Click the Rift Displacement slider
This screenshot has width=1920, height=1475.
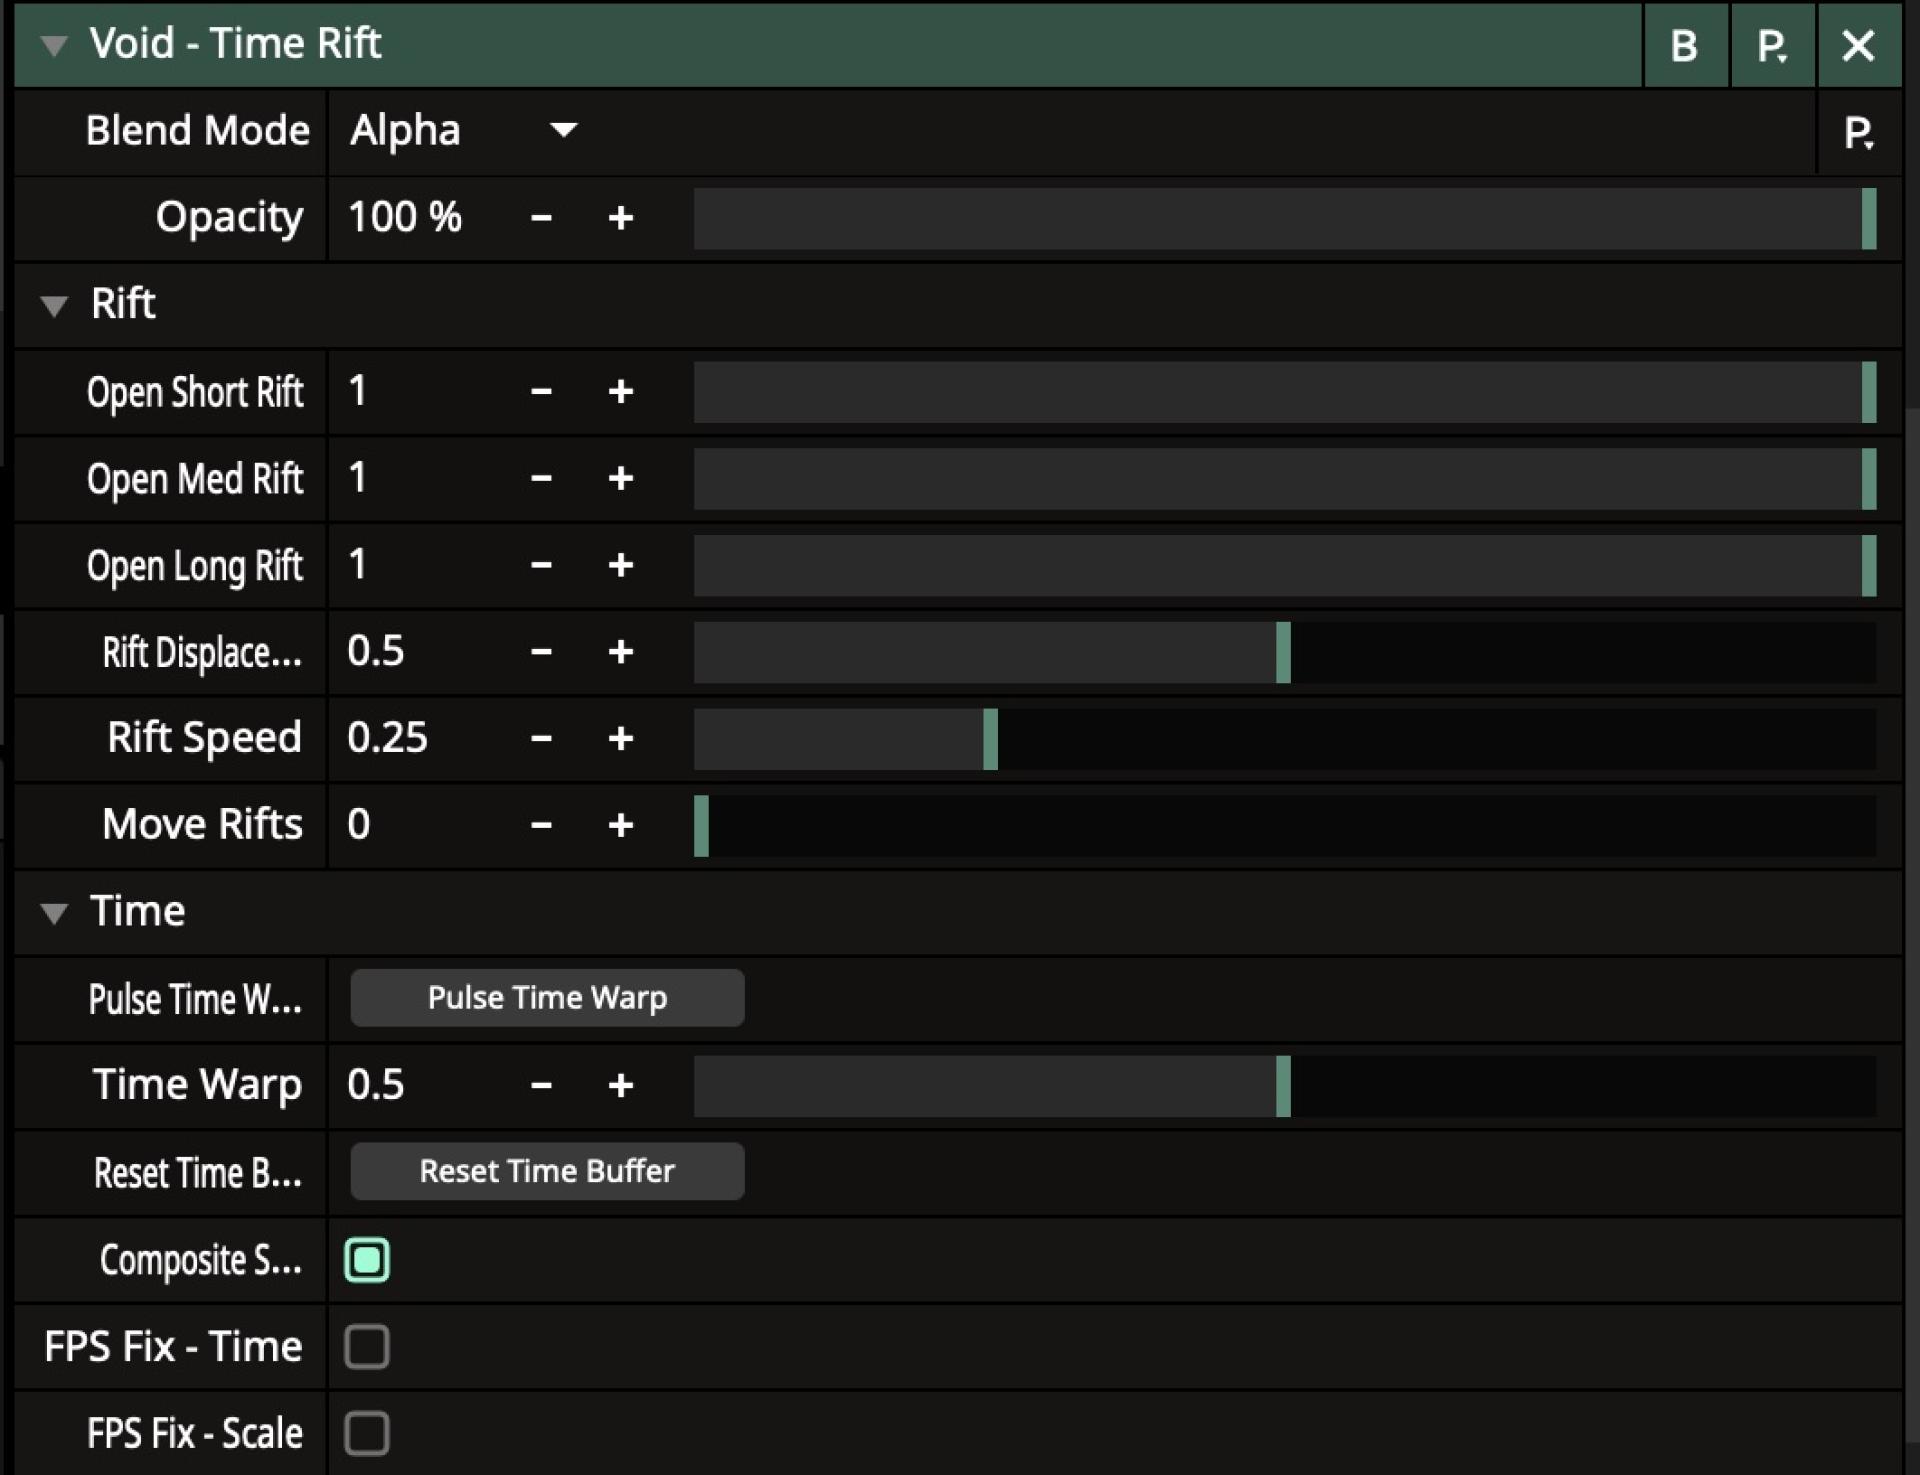click(x=1285, y=652)
